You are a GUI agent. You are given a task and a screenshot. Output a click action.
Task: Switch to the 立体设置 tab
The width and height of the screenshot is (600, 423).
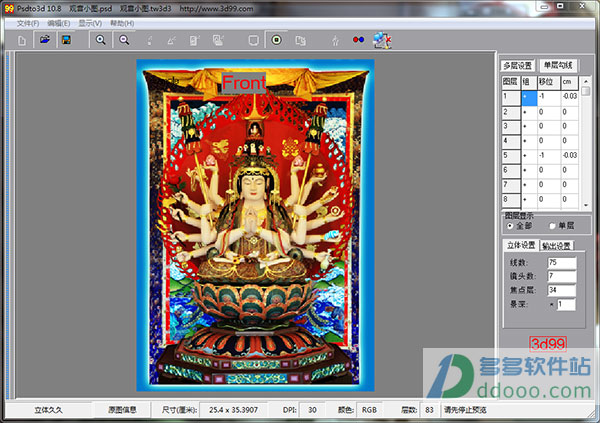pos(521,245)
